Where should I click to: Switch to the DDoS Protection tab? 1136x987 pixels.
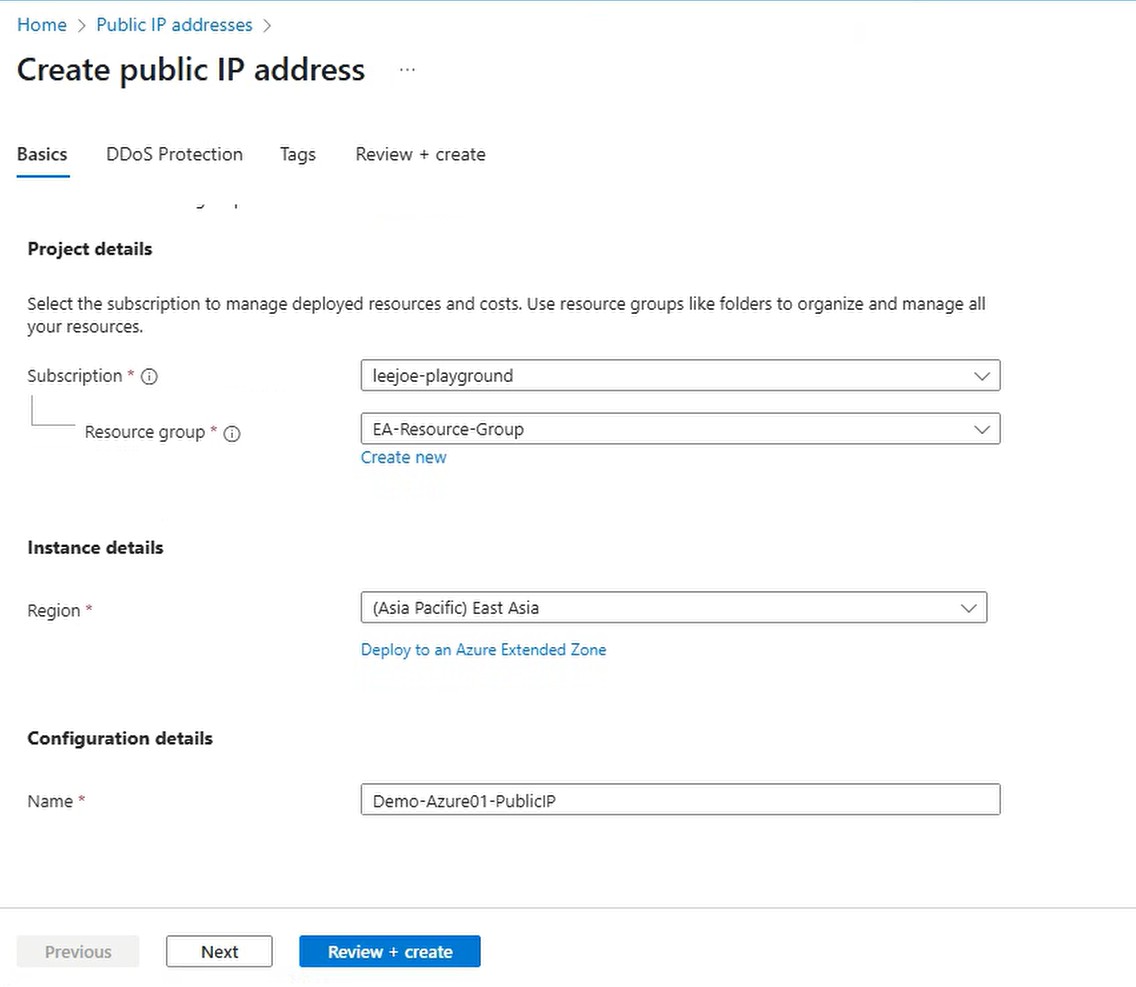pyautogui.click(x=174, y=155)
